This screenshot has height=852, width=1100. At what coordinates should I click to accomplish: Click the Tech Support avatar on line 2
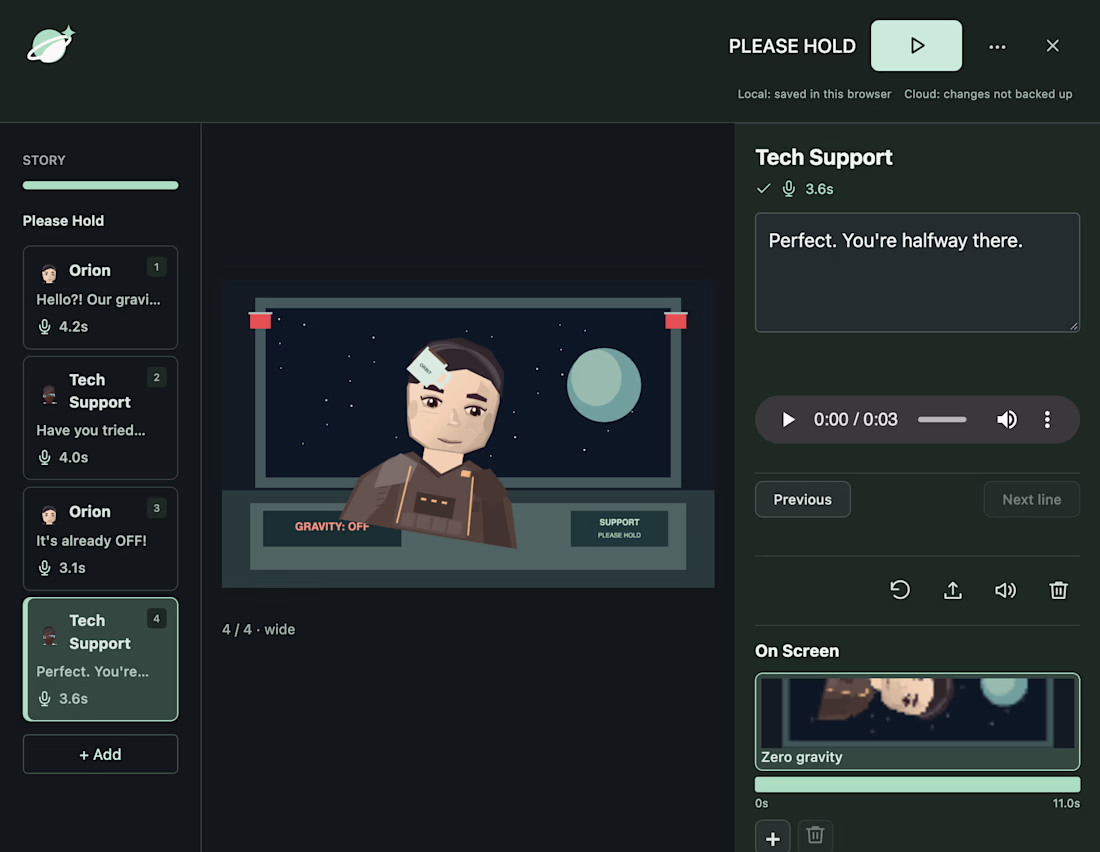tap(49, 394)
